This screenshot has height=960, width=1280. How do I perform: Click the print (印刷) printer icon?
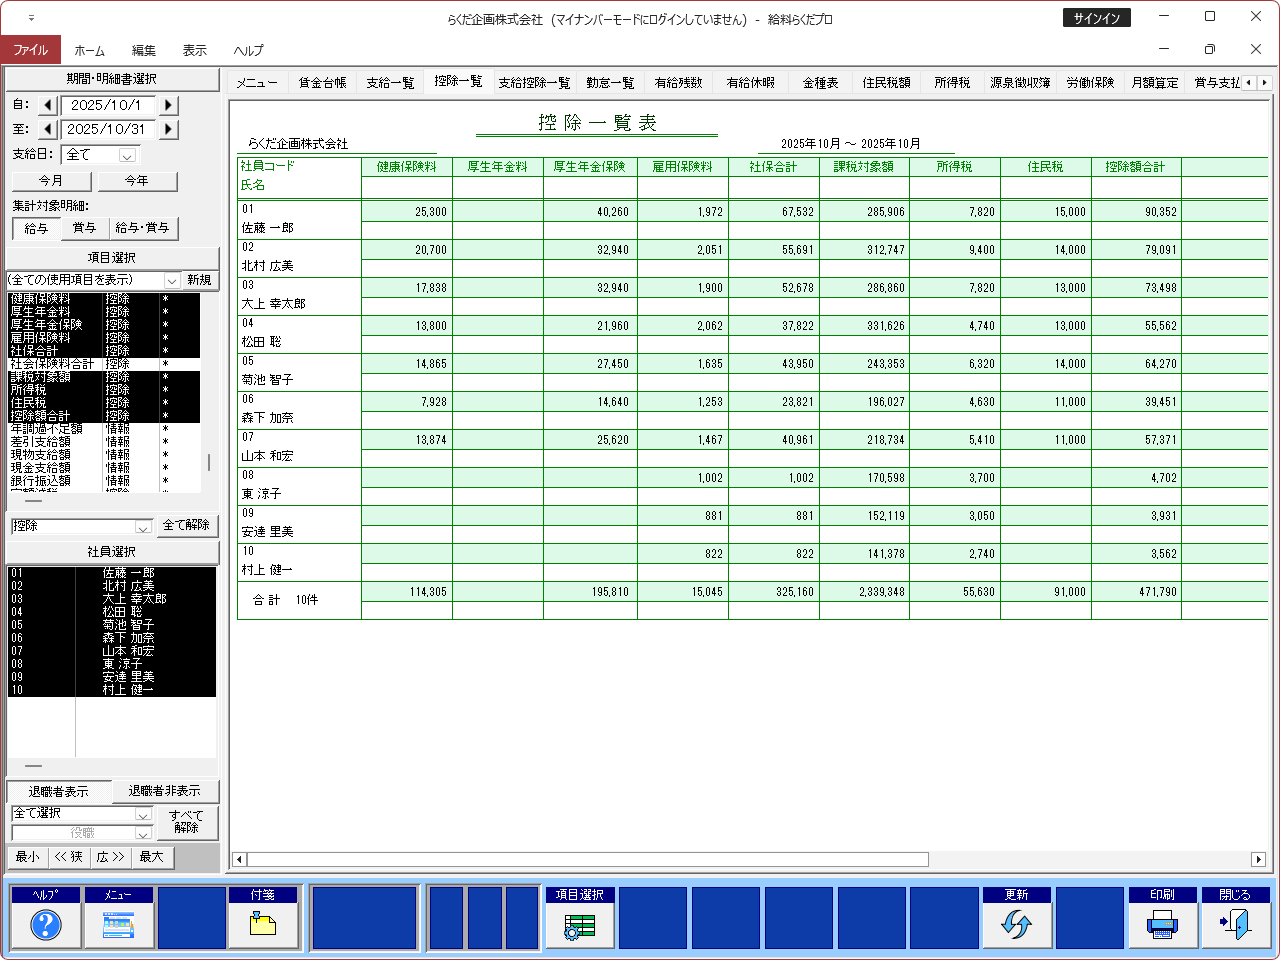1162,925
